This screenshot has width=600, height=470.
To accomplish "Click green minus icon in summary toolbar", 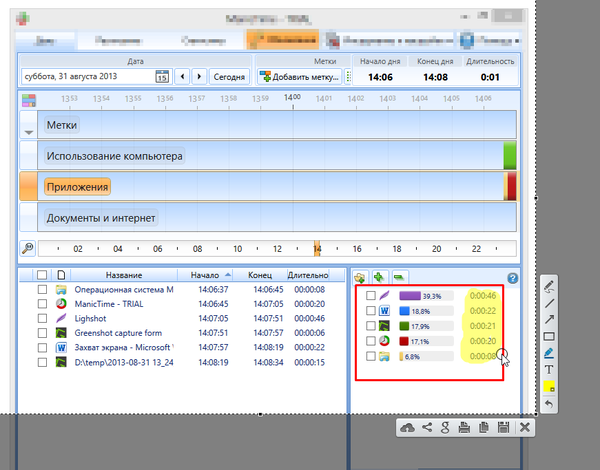I will tap(399, 277).
